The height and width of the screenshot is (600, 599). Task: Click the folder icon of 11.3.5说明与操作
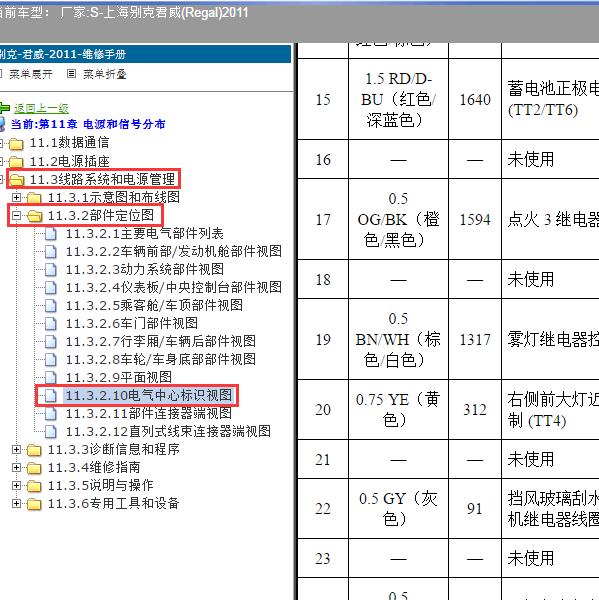(x=34, y=486)
